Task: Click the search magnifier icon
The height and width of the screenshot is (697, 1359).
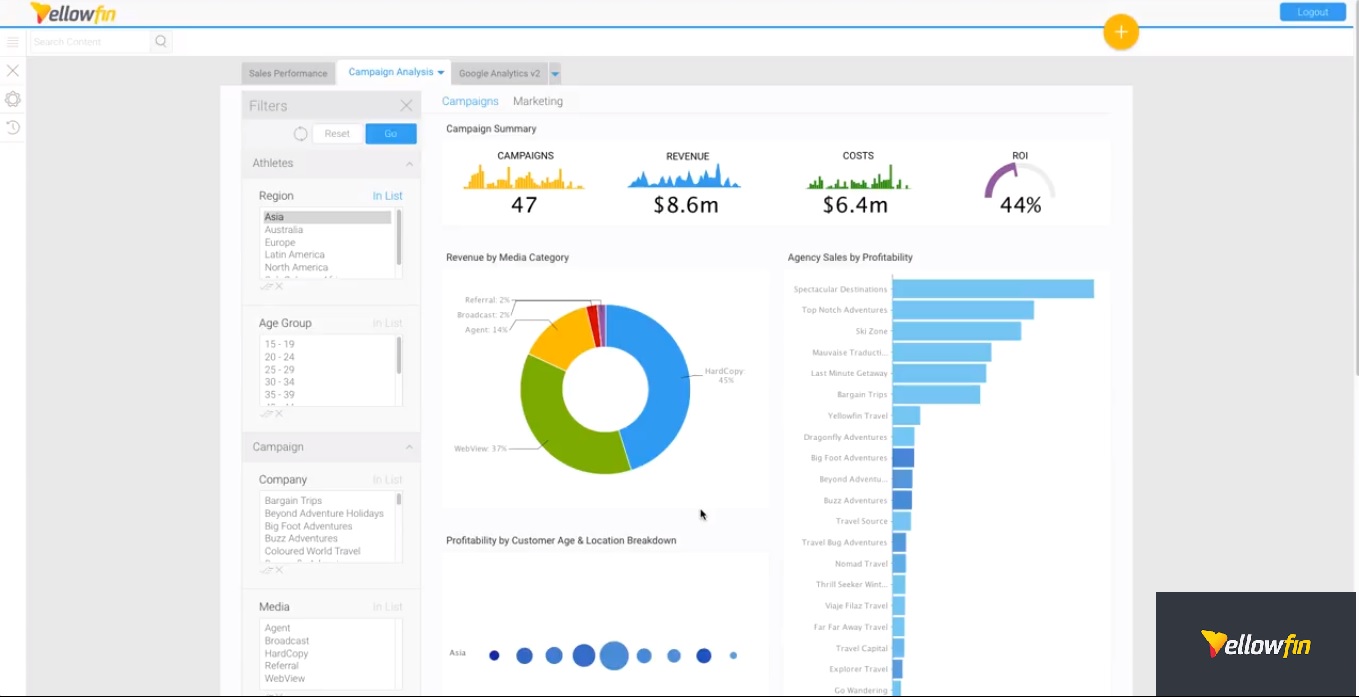Action: [x=161, y=41]
